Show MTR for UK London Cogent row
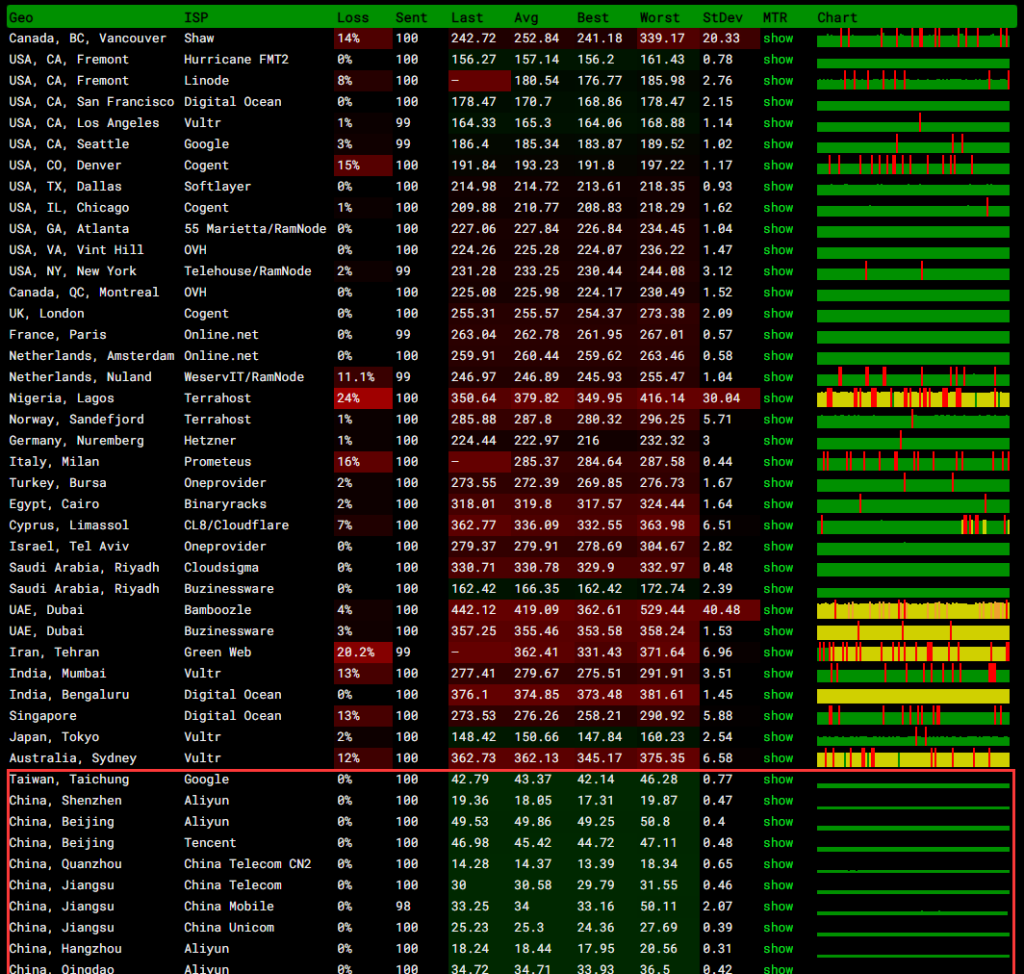 pos(777,313)
